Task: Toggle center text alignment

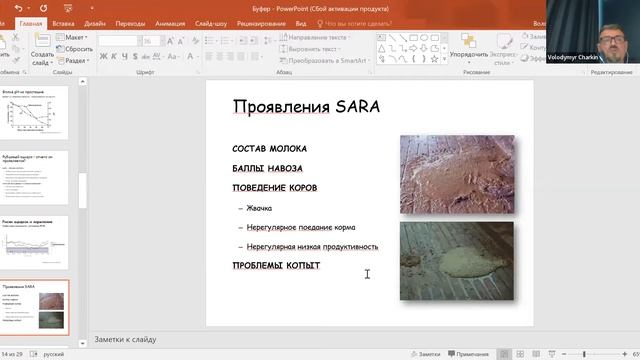Action: click(x=220, y=56)
